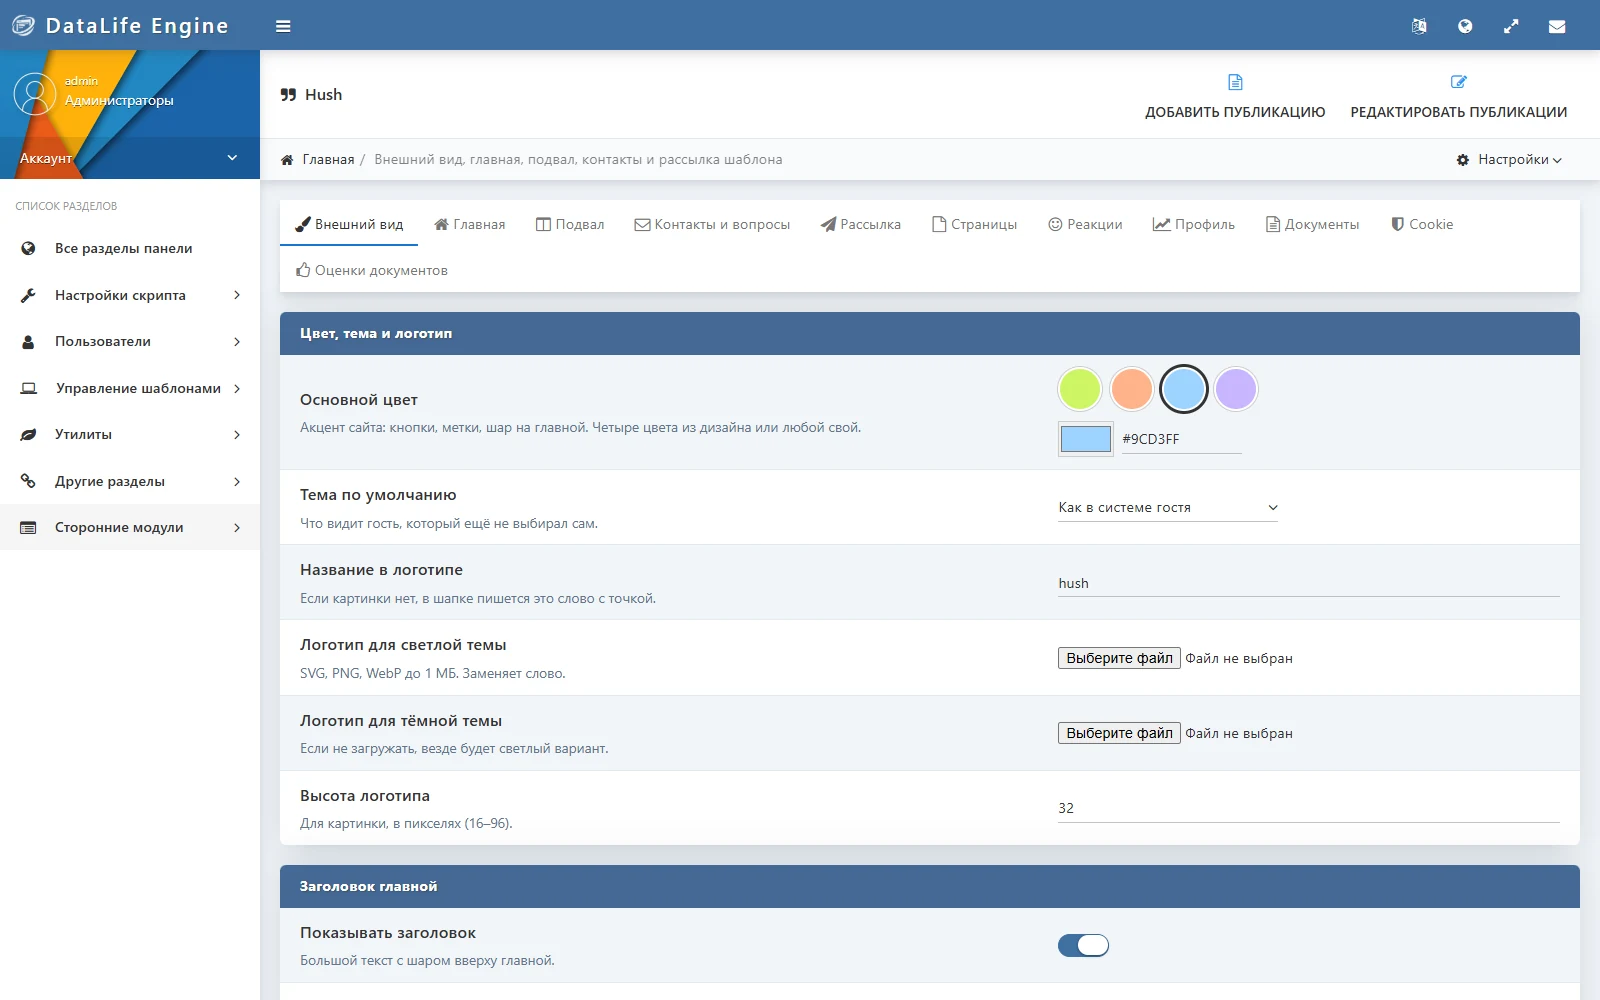This screenshot has height=1000, width=1600.
Task: Open the Рассылка tab
Action: [861, 224]
